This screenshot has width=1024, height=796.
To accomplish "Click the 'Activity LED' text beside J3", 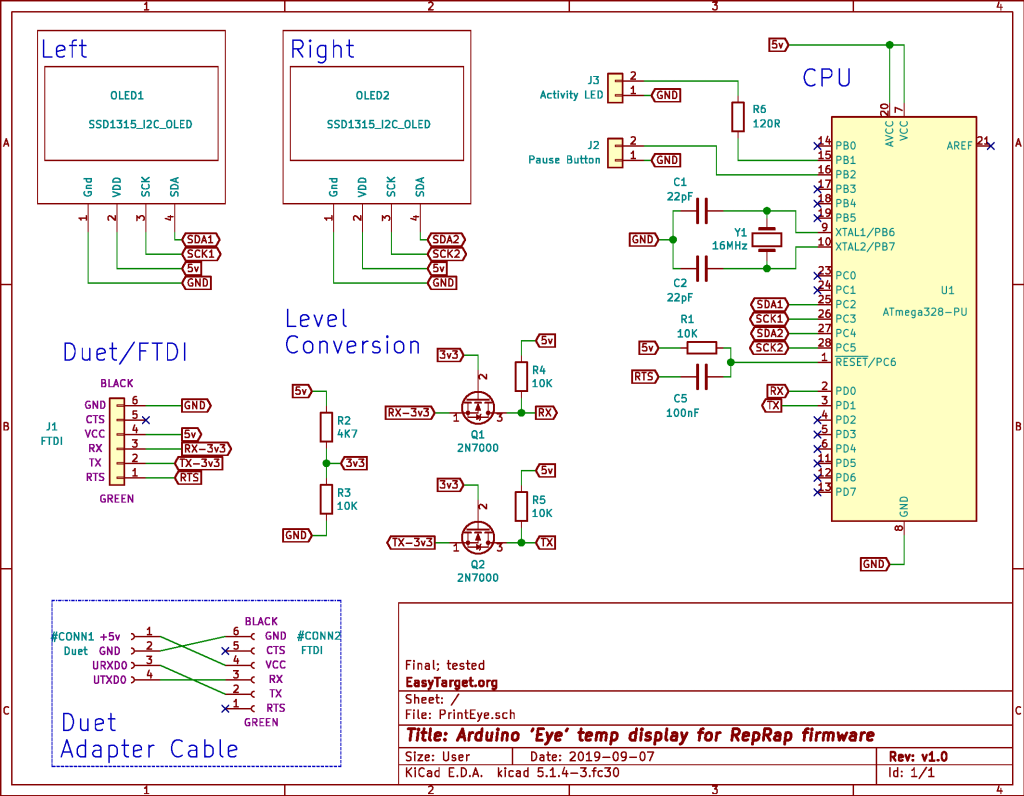I will 571,95.
